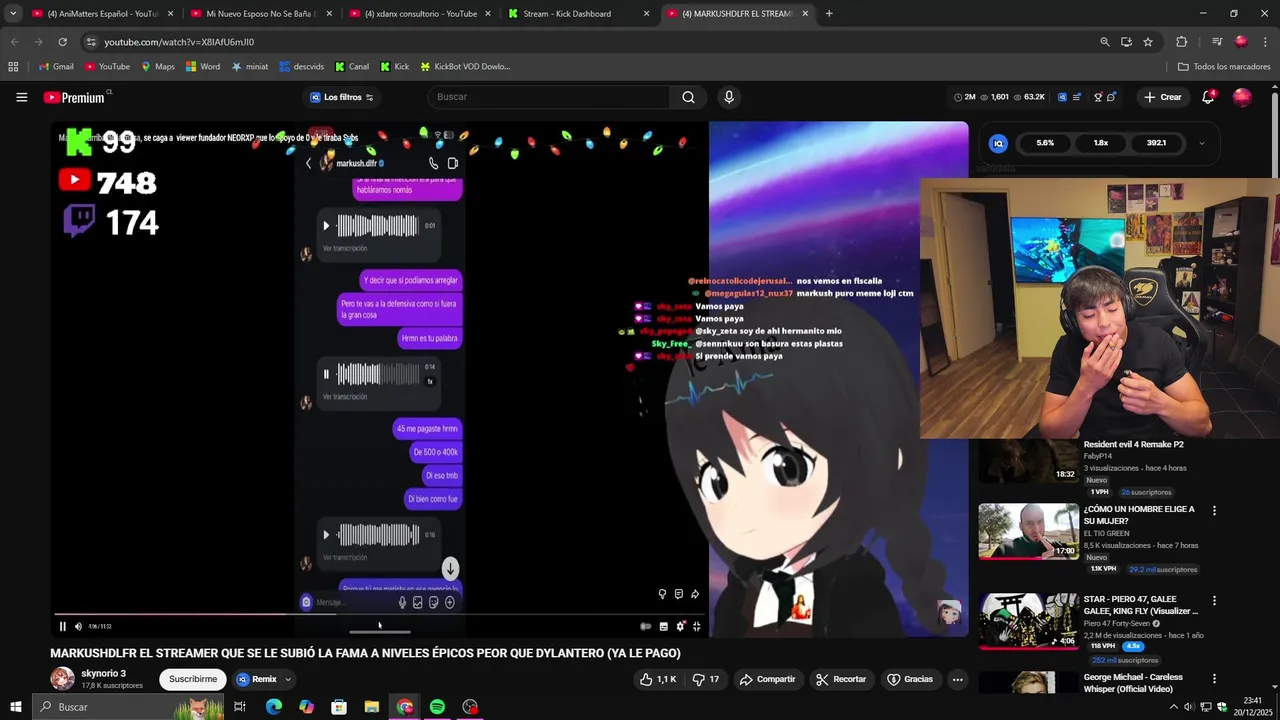Dislike the video showing 17
The height and width of the screenshot is (720, 1280).
click(x=706, y=679)
